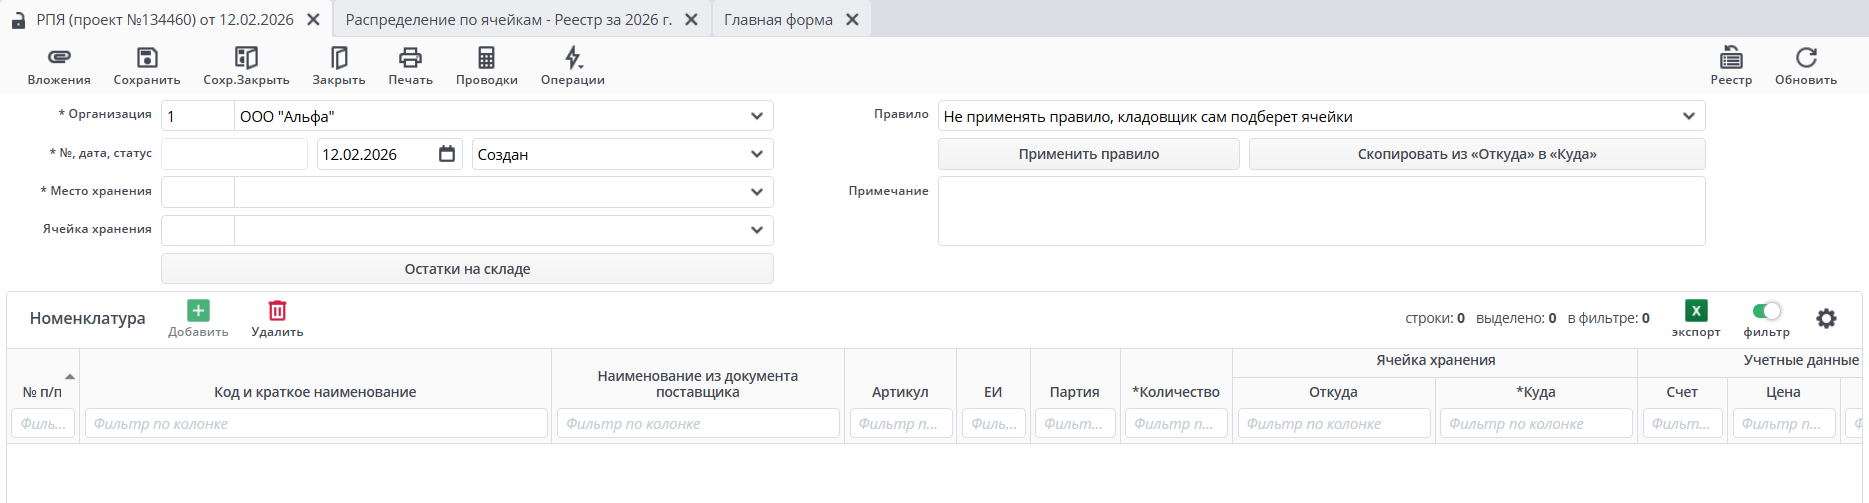The height and width of the screenshot is (503, 1869).
Task: Toggle the фильтр switch off
Action: click(x=1767, y=311)
